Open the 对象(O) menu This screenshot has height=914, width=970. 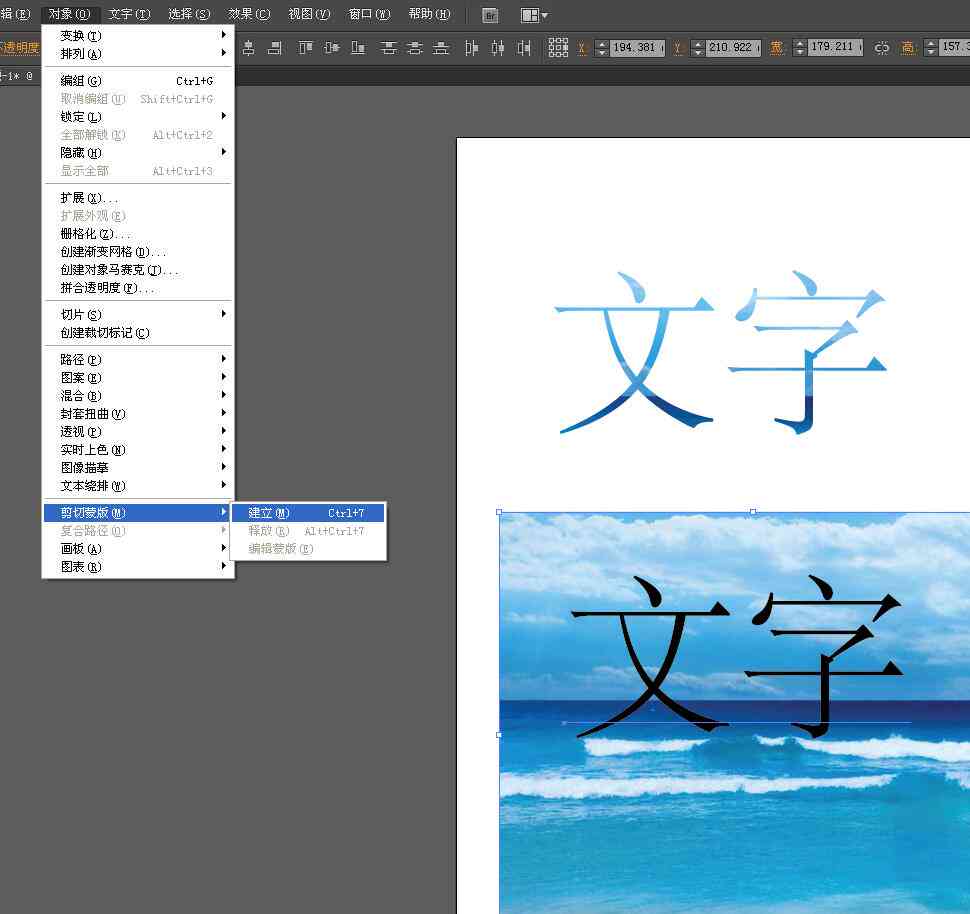tap(69, 14)
